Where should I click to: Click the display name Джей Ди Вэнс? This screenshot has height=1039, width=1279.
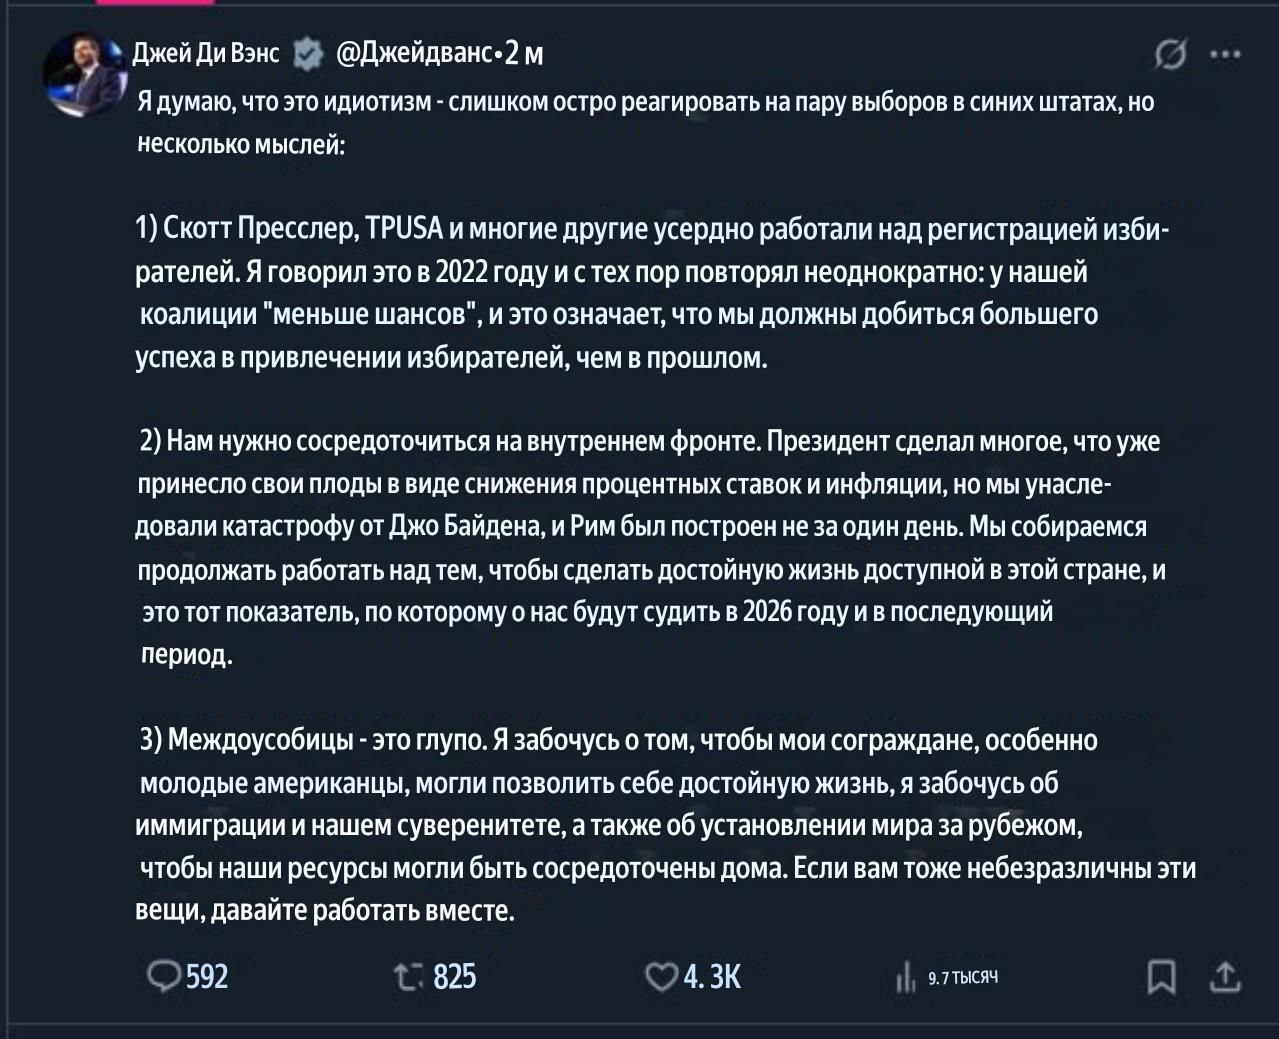click(207, 53)
